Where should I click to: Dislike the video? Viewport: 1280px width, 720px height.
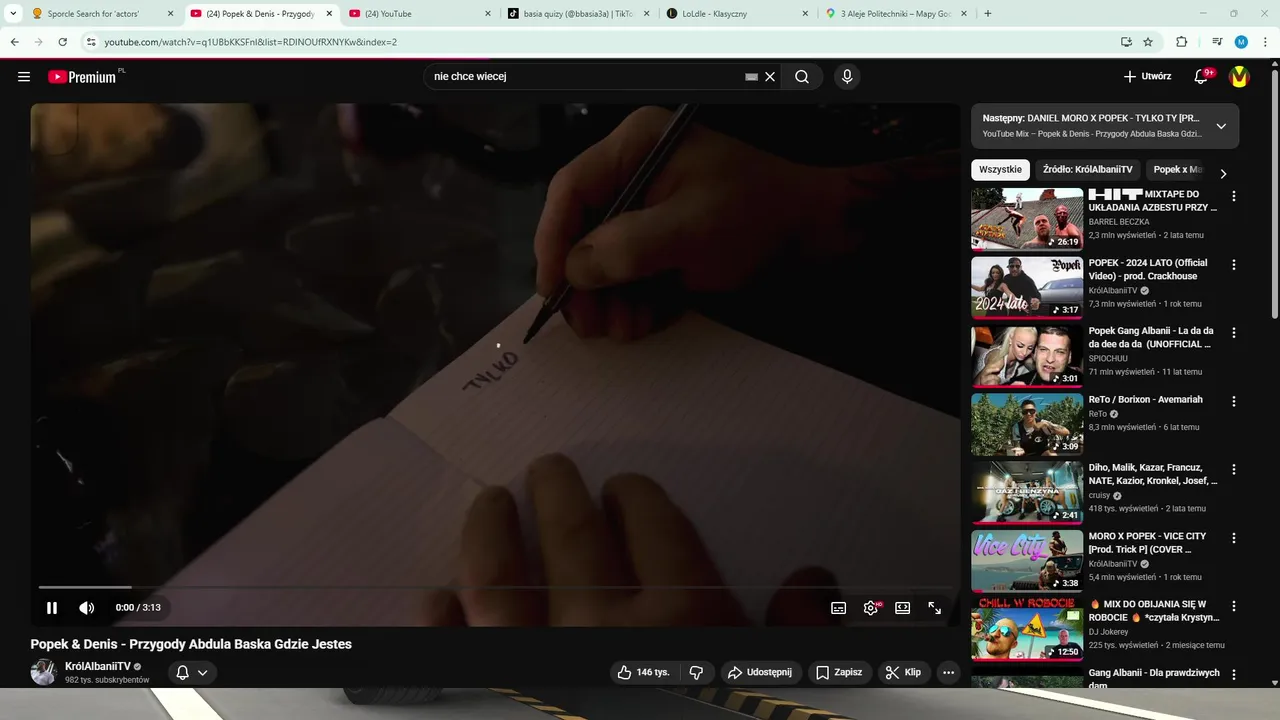click(x=697, y=672)
